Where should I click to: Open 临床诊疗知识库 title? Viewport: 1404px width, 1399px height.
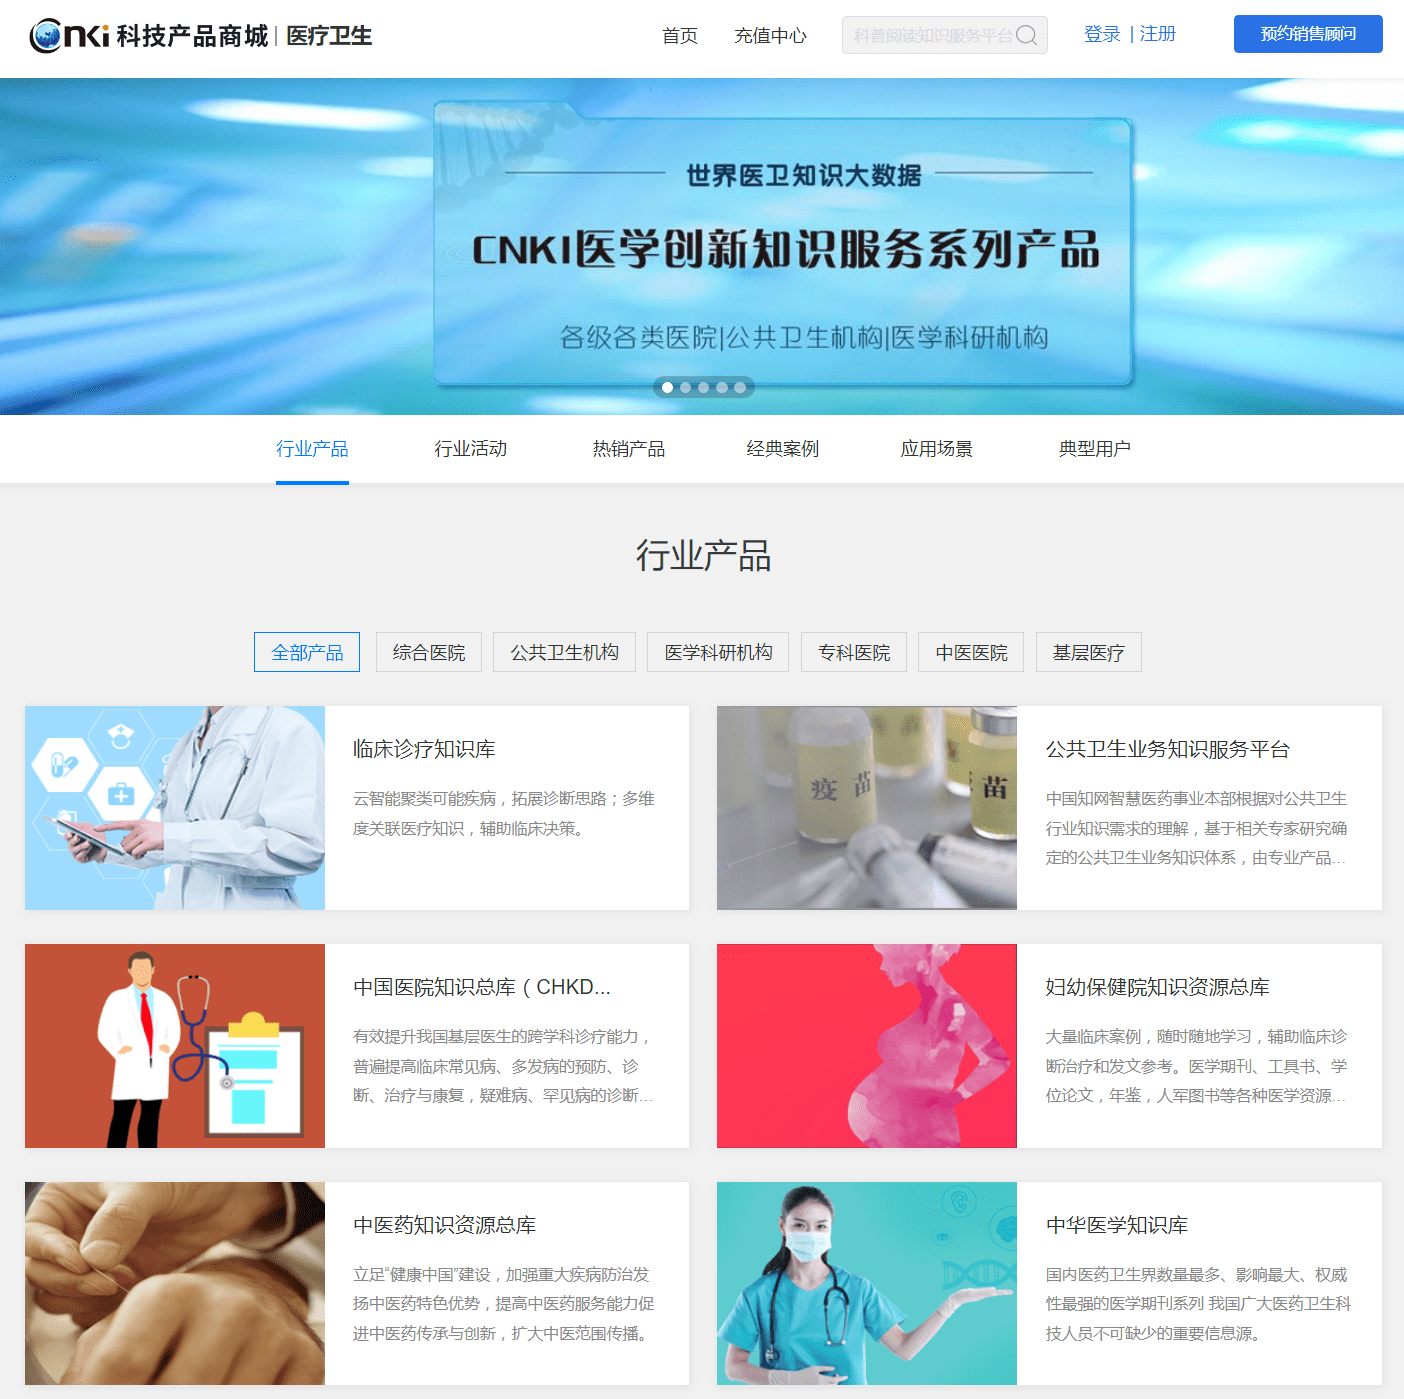424,749
